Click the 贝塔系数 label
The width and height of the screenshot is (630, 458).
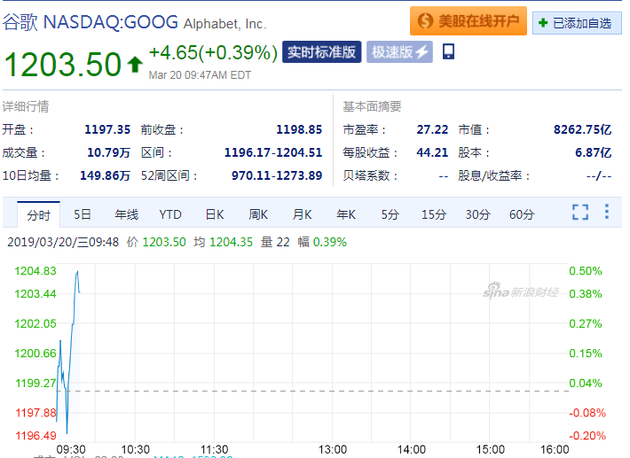[x=370, y=176]
